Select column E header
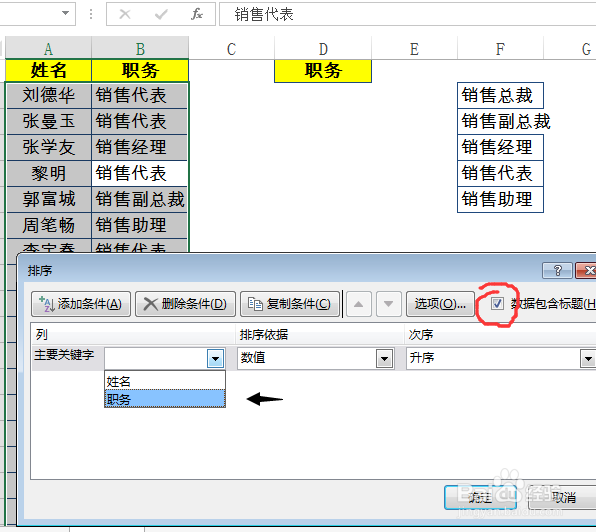Screen dimensions: 596x532 [414, 48]
